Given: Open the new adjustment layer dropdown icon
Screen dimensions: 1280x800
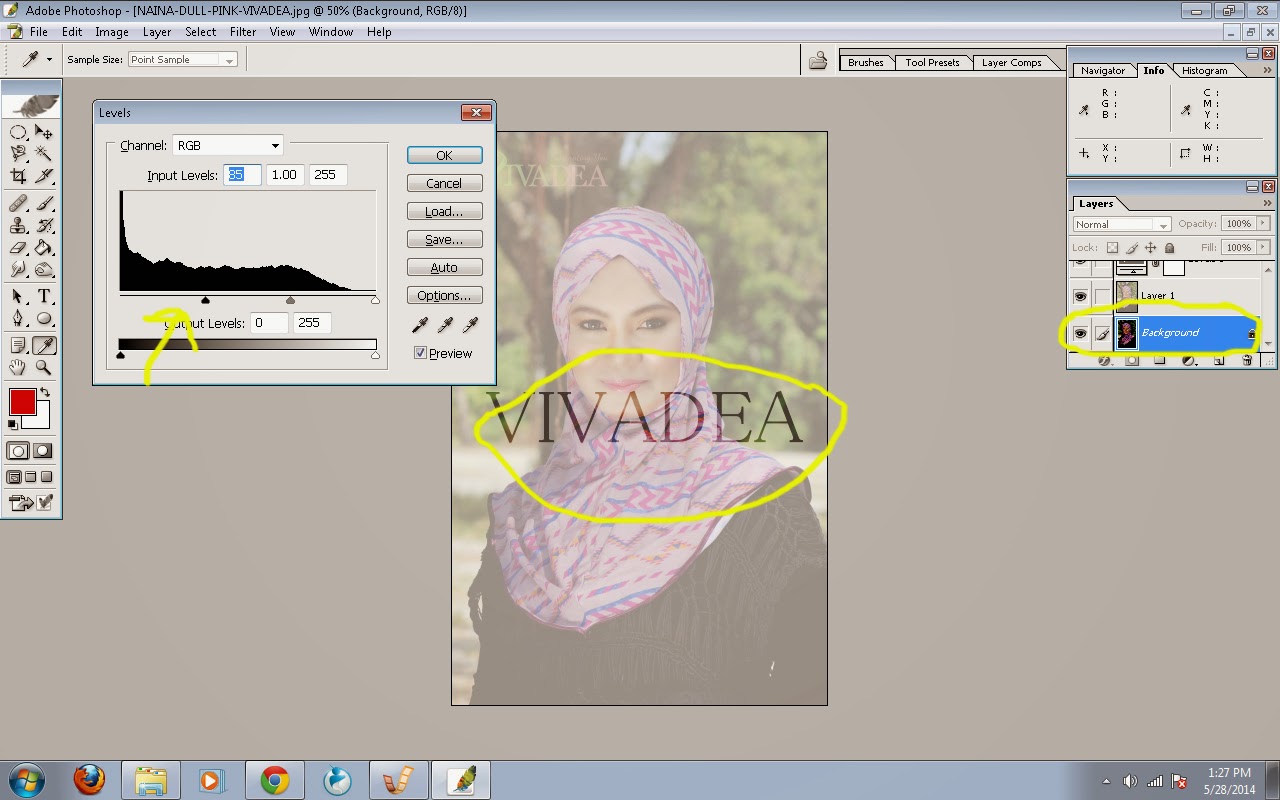Looking at the screenshot, I should 1189,361.
